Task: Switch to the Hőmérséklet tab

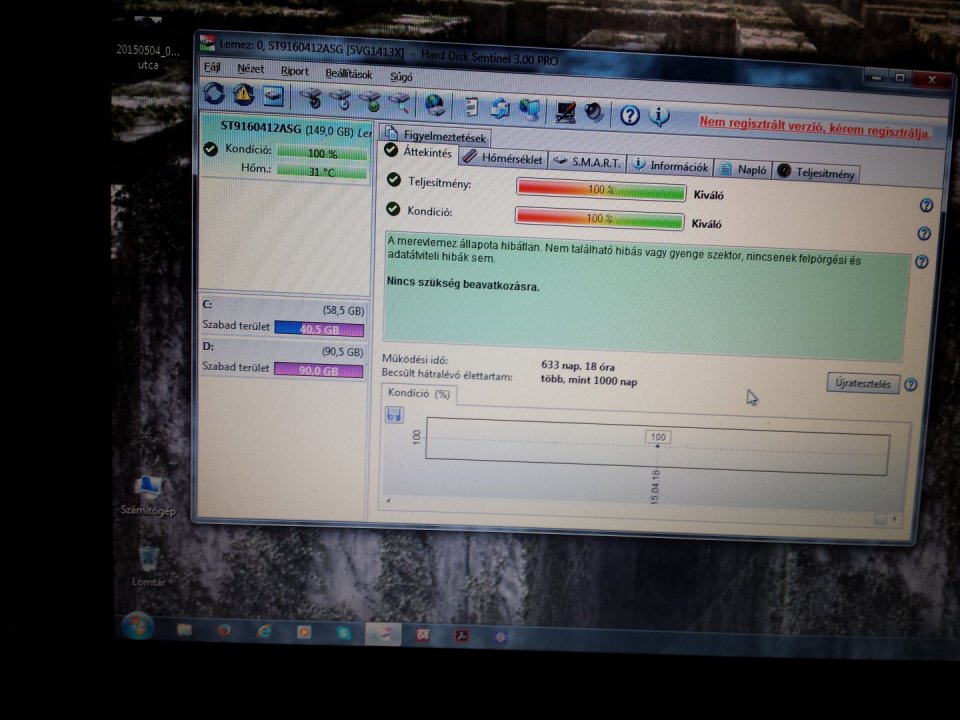Action: click(x=503, y=158)
